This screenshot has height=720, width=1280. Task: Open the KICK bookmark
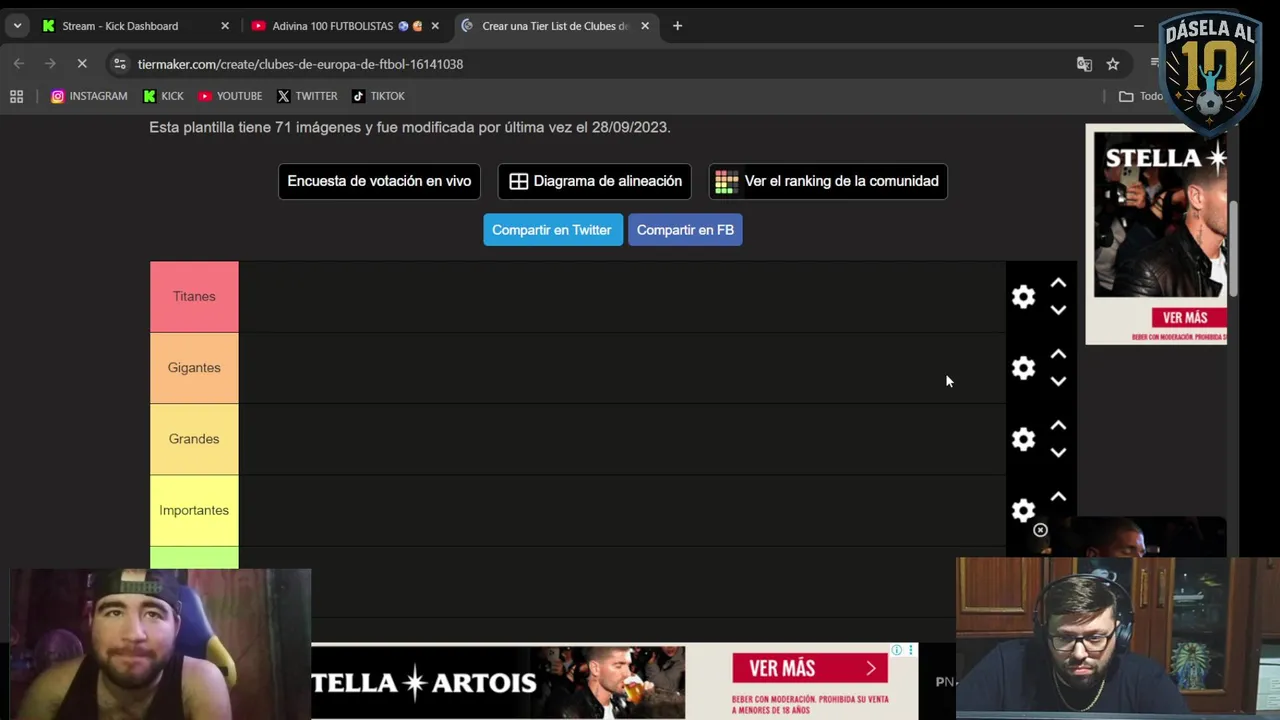(x=163, y=96)
